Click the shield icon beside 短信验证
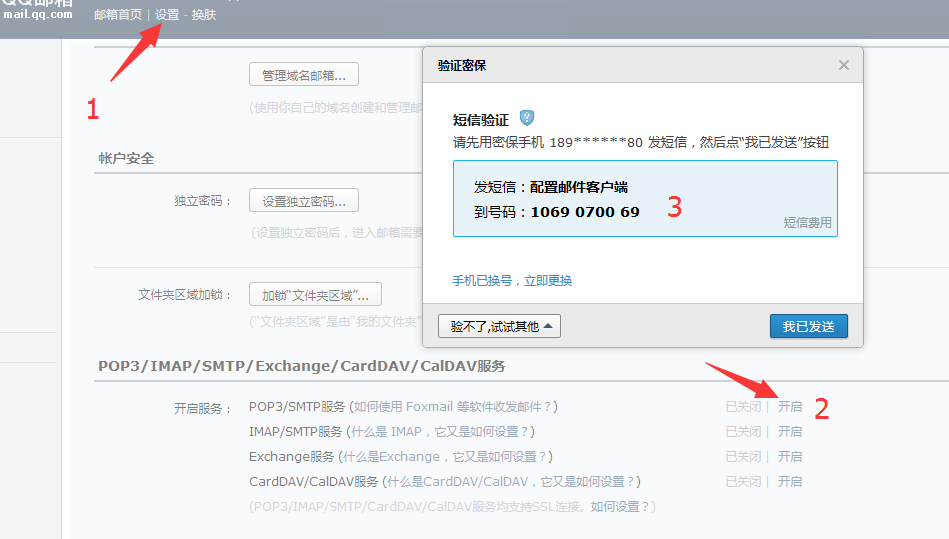The height and width of the screenshot is (539, 949). pyautogui.click(x=527, y=119)
